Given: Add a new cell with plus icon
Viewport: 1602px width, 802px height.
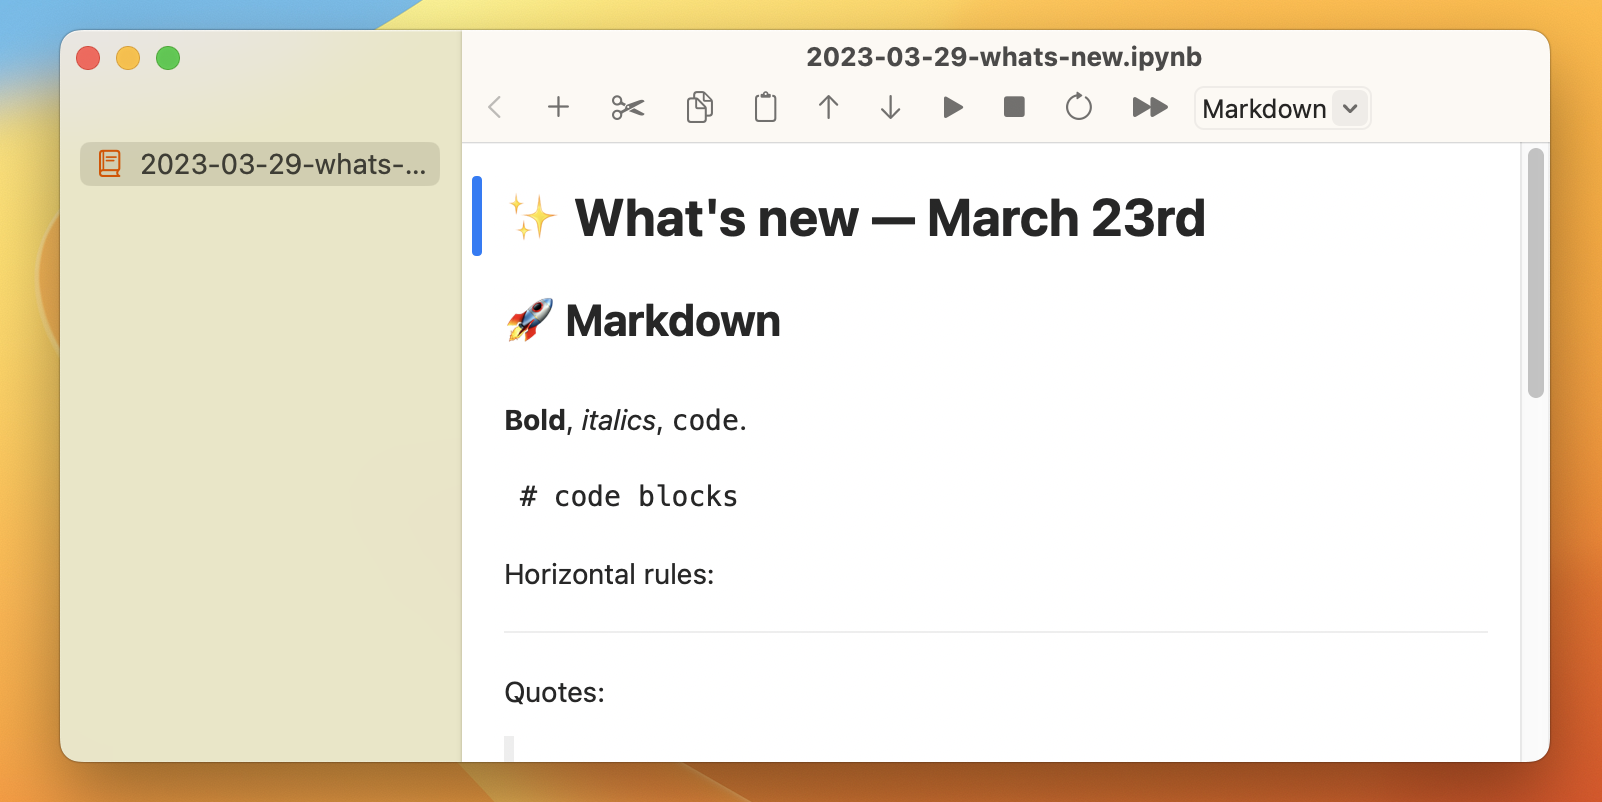Looking at the screenshot, I should [x=558, y=107].
